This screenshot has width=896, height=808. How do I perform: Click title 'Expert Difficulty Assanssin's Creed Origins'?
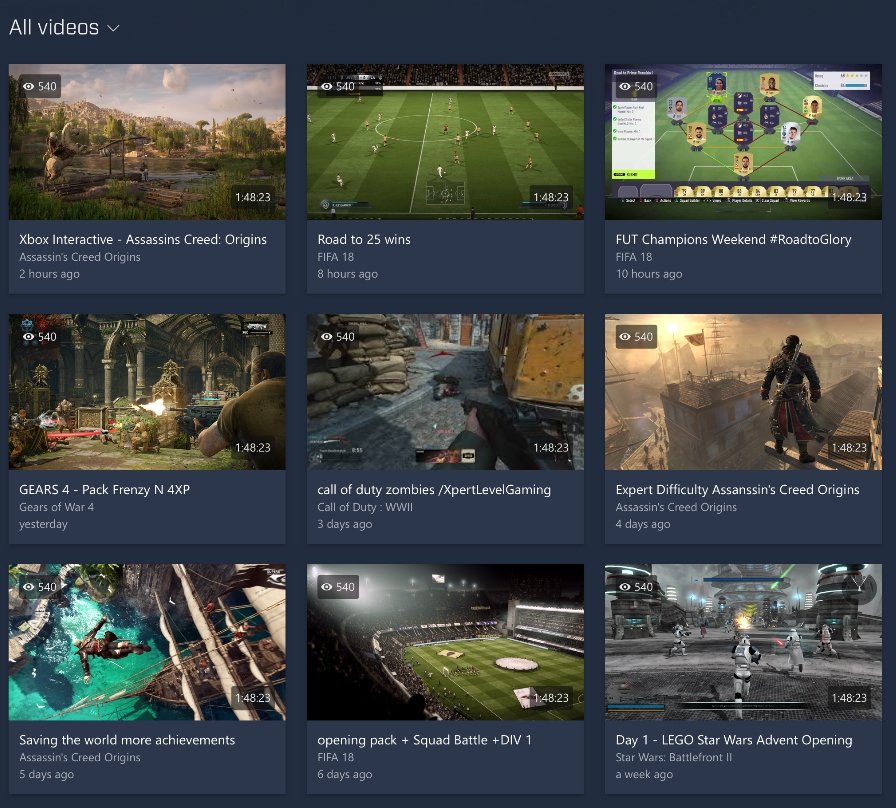pyautogui.click(x=737, y=490)
